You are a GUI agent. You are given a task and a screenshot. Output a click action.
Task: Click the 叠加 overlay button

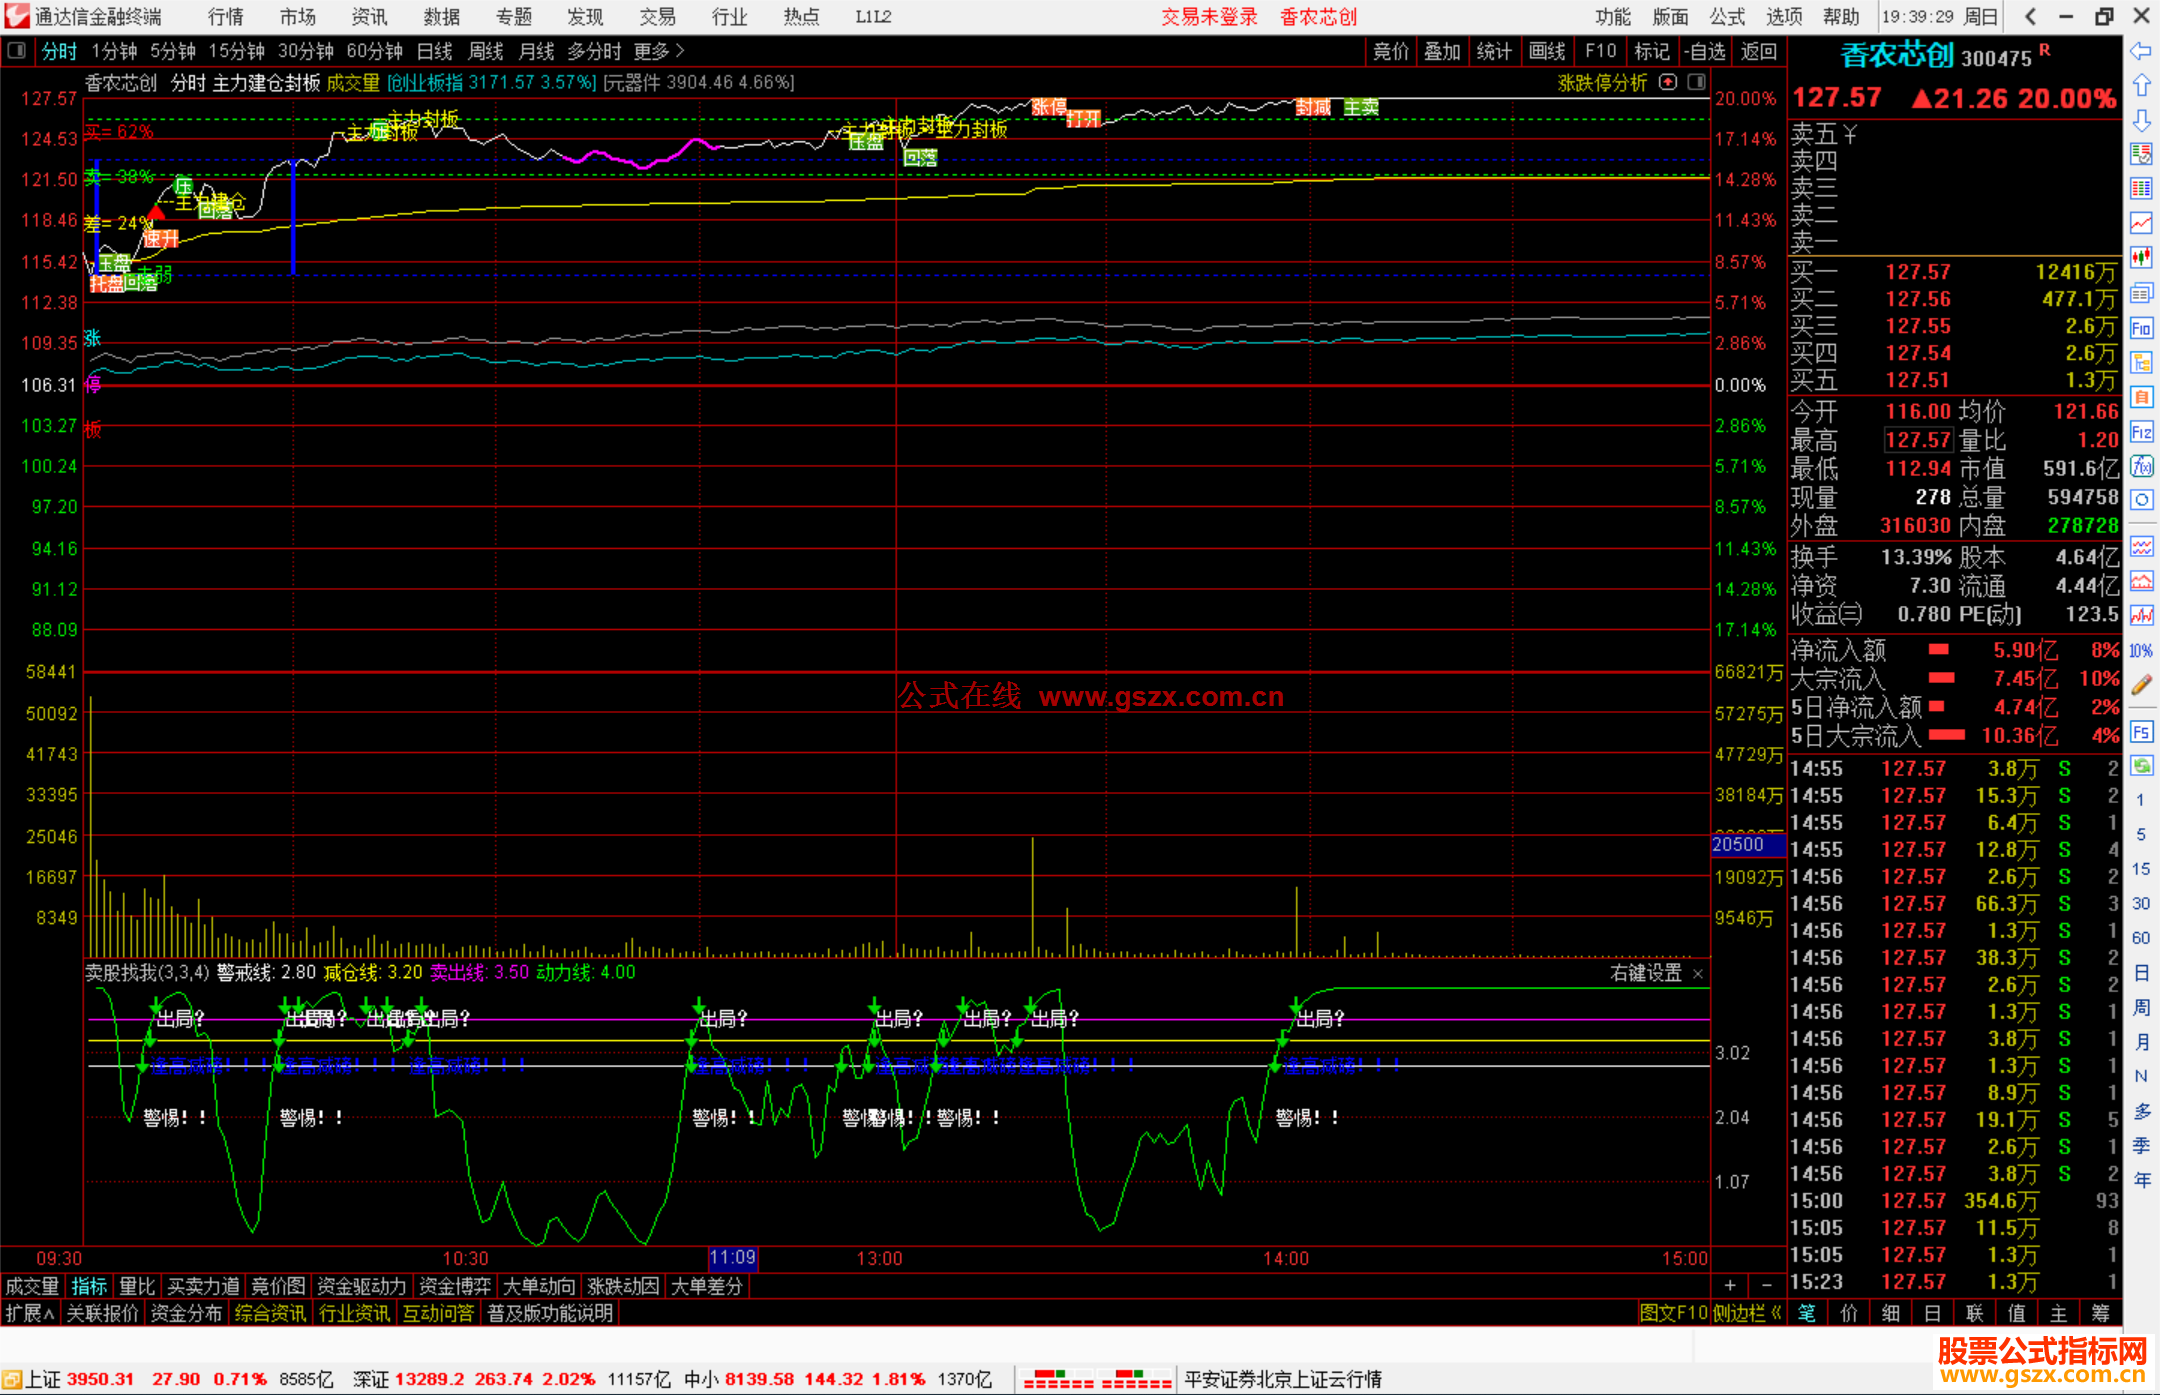[1442, 51]
